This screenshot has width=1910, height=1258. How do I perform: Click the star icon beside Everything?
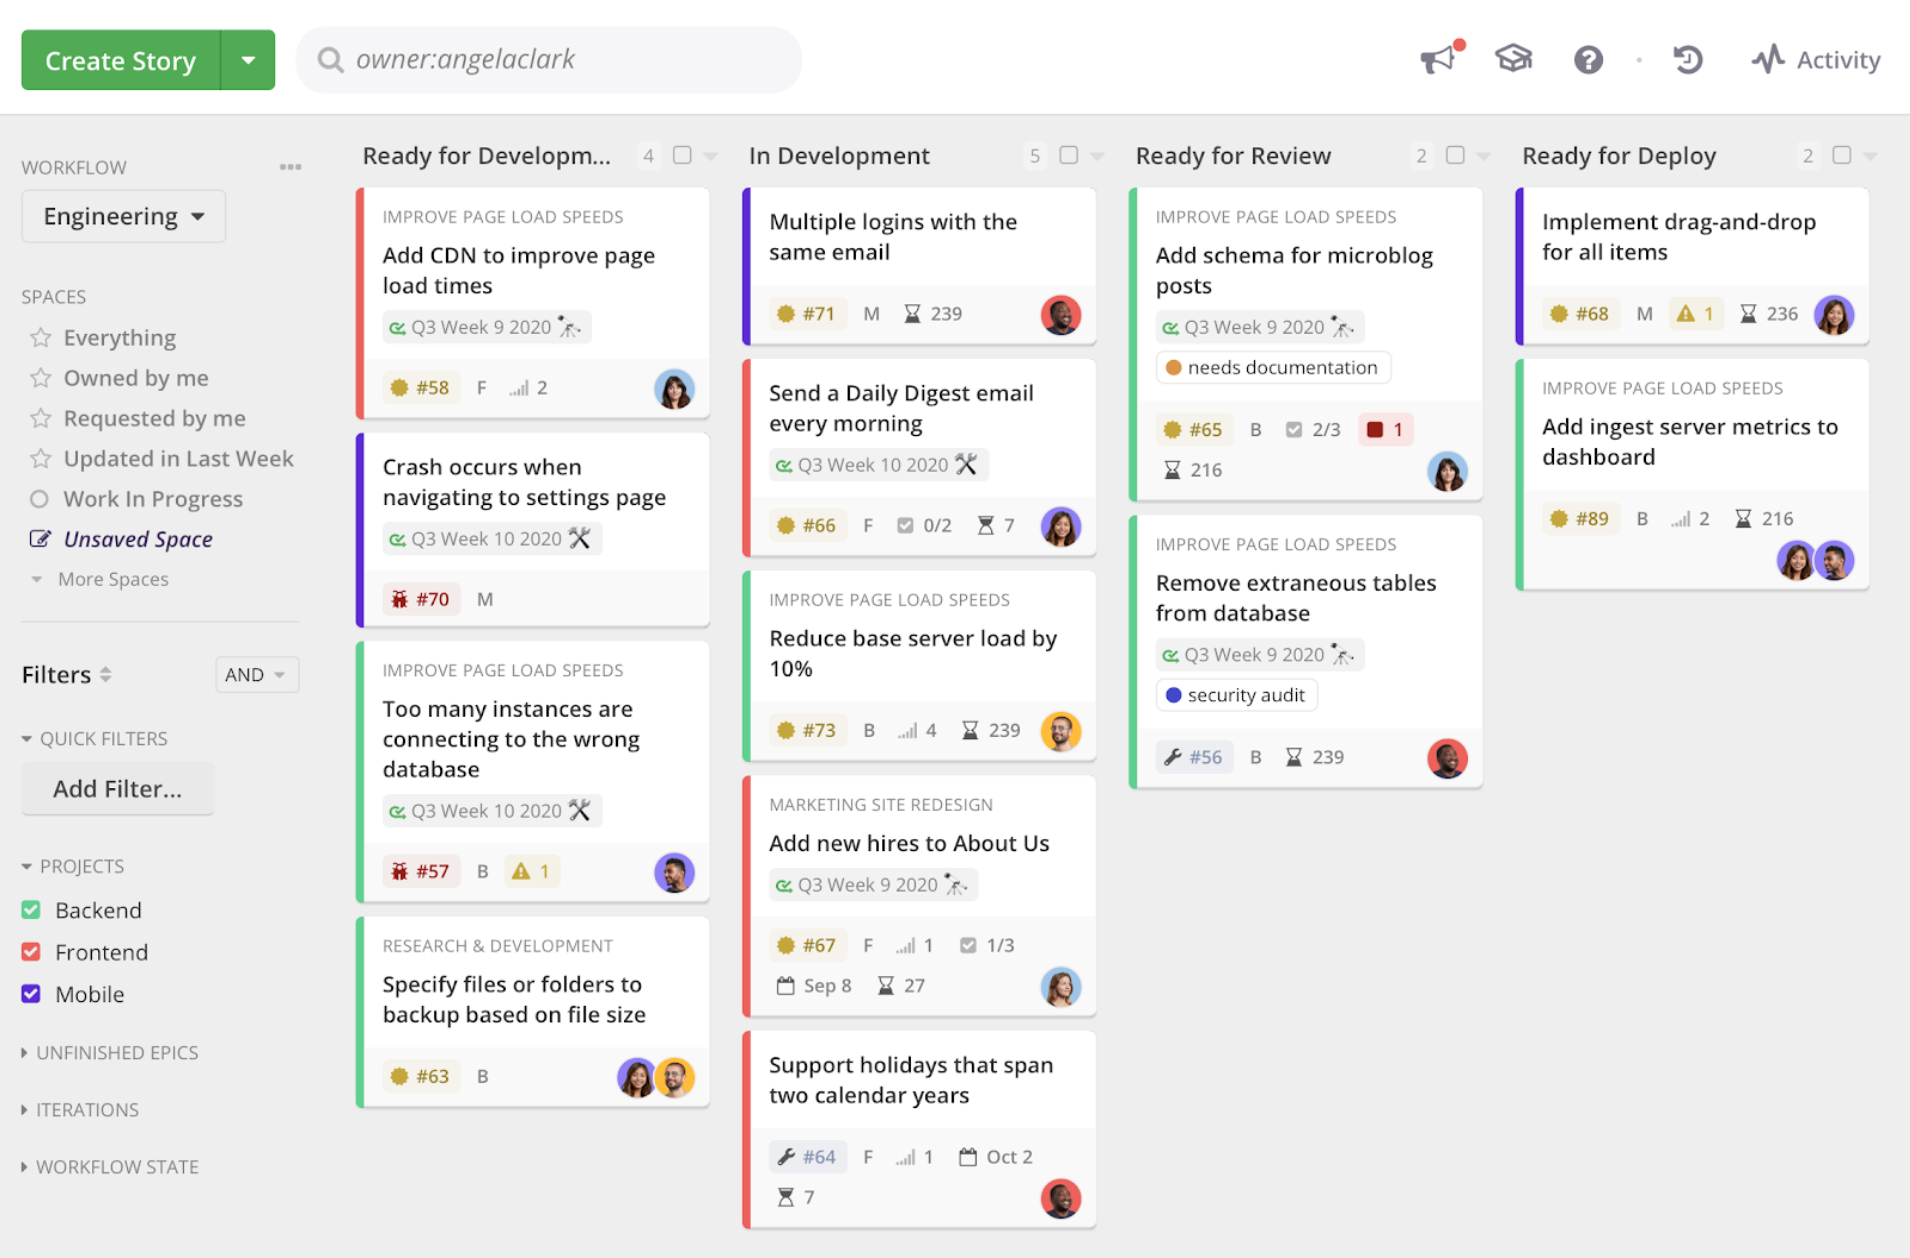(x=40, y=338)
